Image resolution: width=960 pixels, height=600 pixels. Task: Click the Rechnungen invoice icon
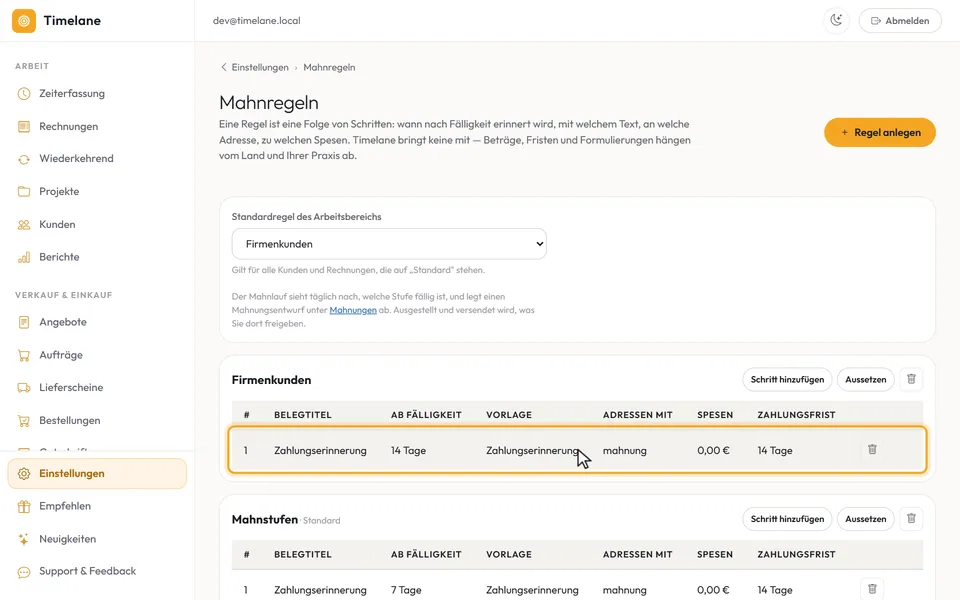pyautogui.click(x=24, y=126)
